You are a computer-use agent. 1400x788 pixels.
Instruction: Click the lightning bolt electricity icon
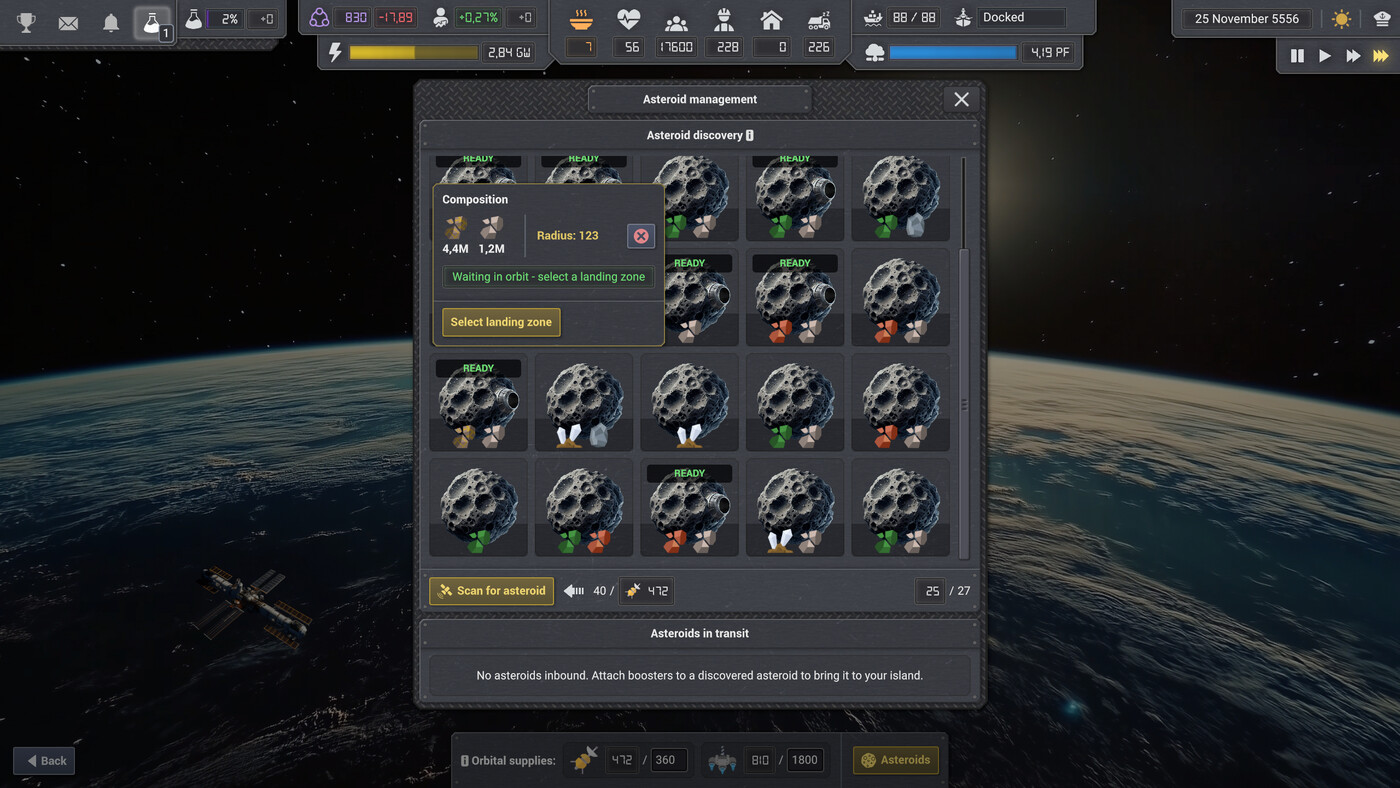point(335,52)
